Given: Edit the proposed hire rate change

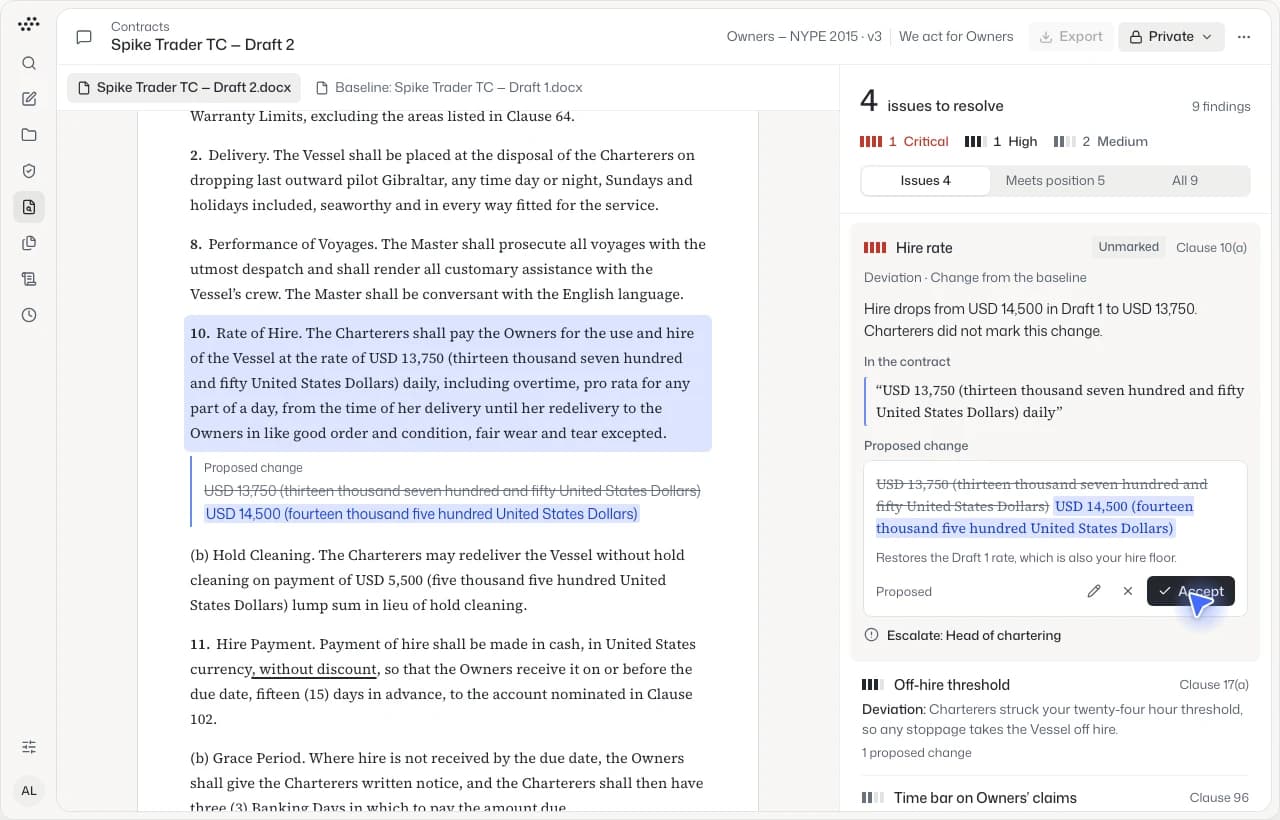Looking at the screenshot, I should coord(1094,591).
